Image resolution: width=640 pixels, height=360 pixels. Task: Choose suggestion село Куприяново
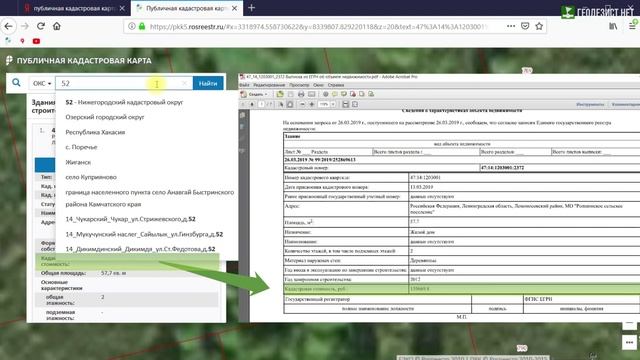(91, 177)
